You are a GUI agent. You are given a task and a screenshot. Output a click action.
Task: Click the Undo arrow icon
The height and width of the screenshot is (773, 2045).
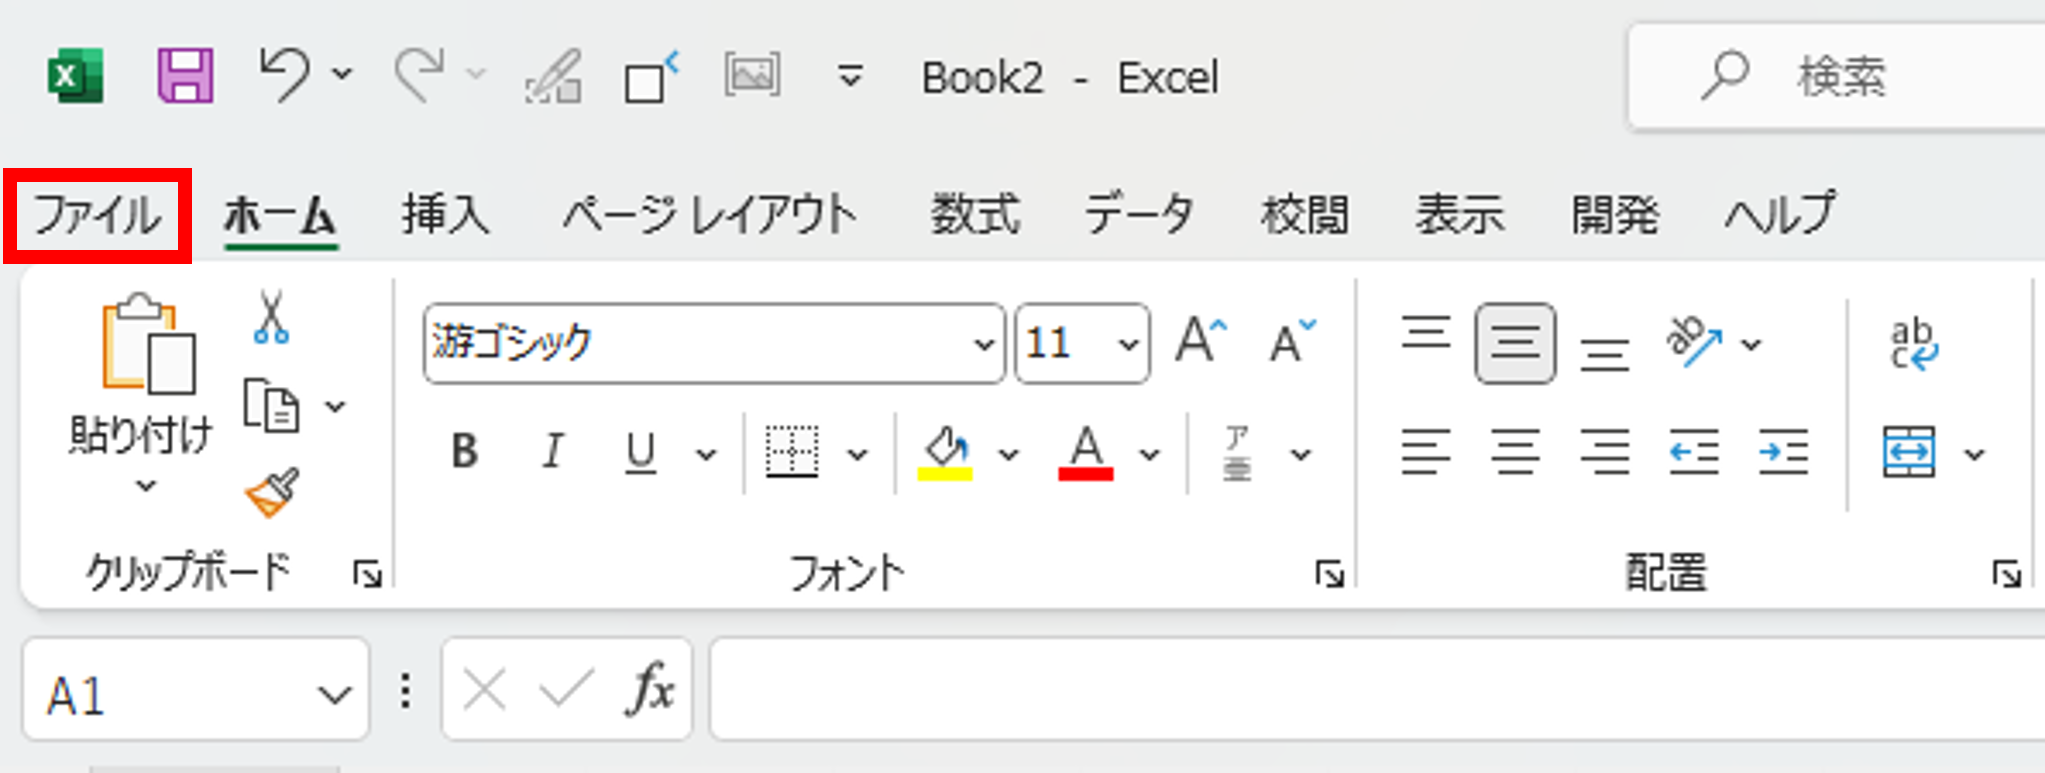[285, 74]
